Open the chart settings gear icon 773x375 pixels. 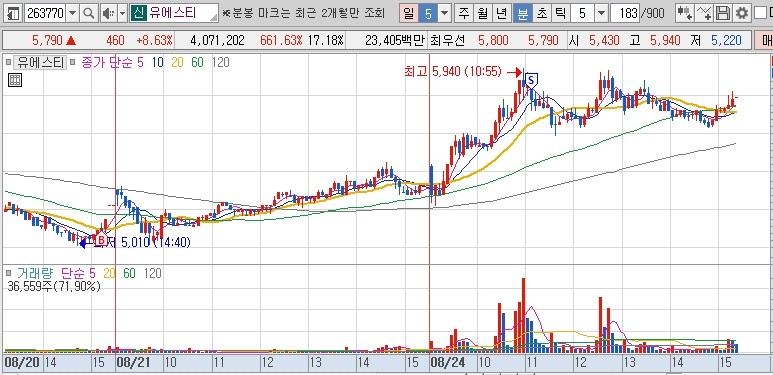pyautogui.click(x=741, y=13)
